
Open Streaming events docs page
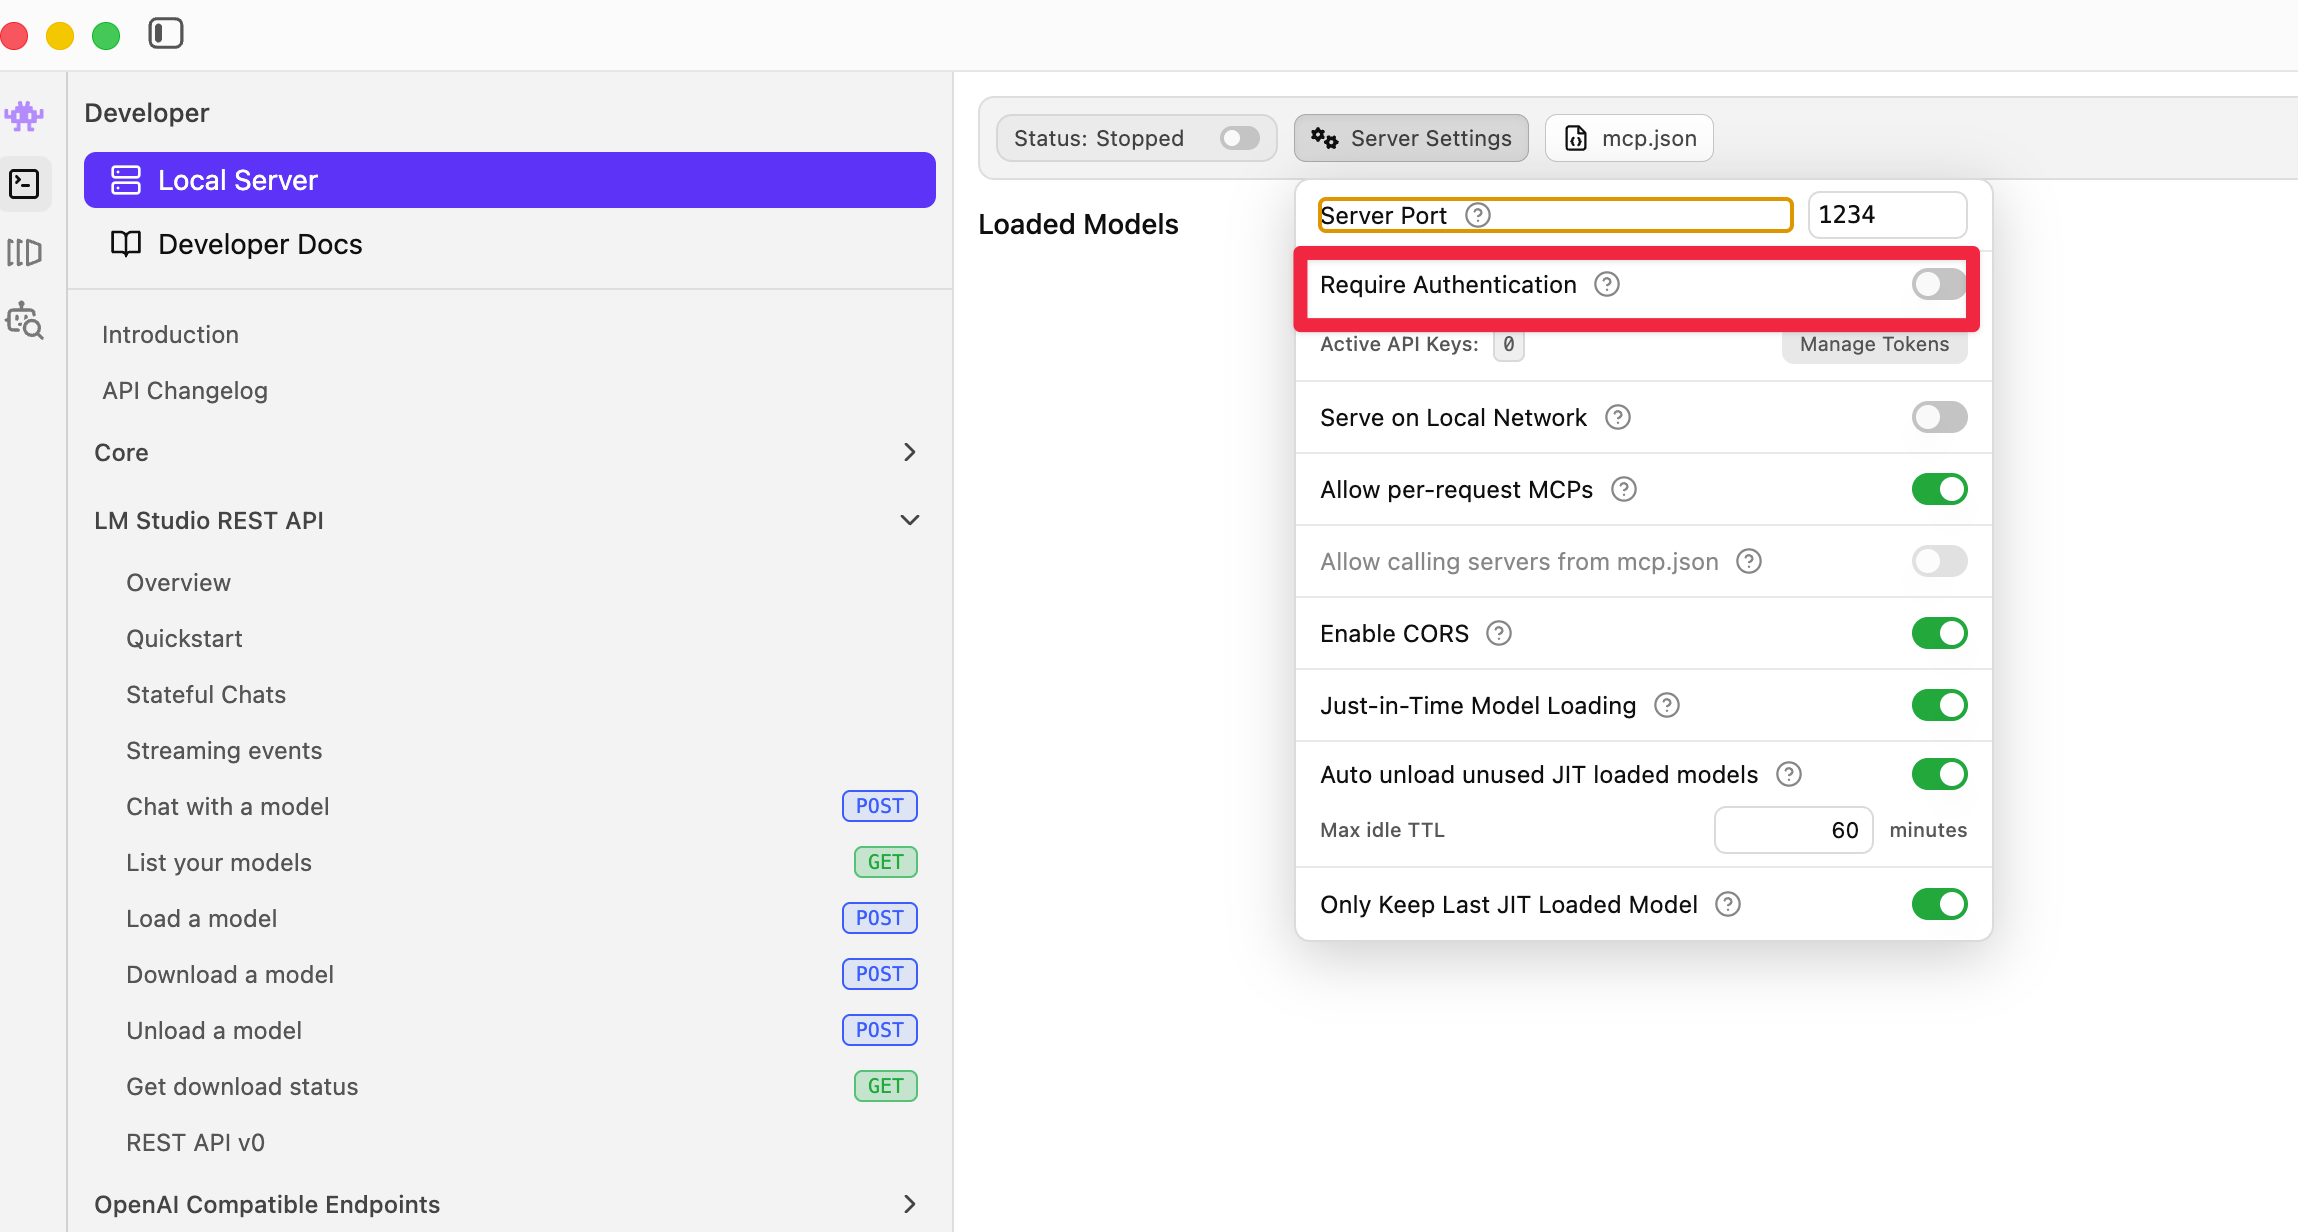coord(224,750)
